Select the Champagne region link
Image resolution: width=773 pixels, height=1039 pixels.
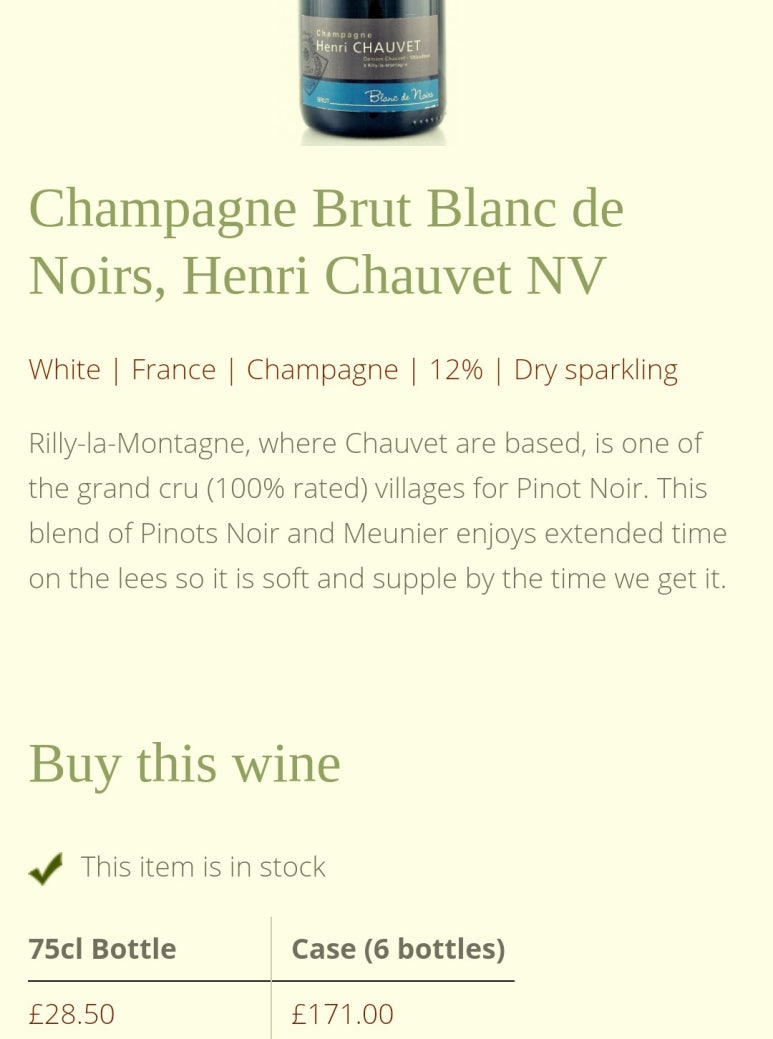322,370
